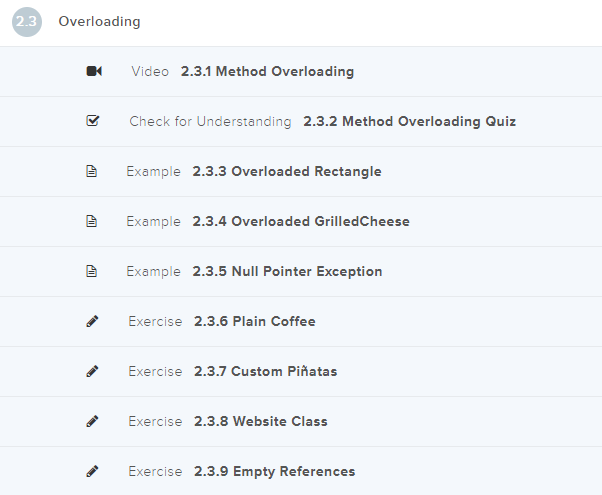Click the document icon for Overloaded GrilledCheese
Image resolution: width=602 pixels, height=495 pixels.
(92, 221)
